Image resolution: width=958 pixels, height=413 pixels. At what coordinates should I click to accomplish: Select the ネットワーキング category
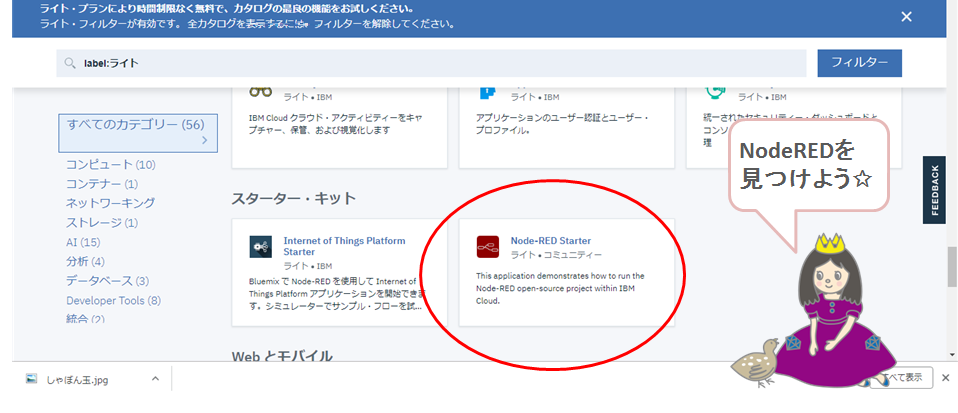pos(111,203)
